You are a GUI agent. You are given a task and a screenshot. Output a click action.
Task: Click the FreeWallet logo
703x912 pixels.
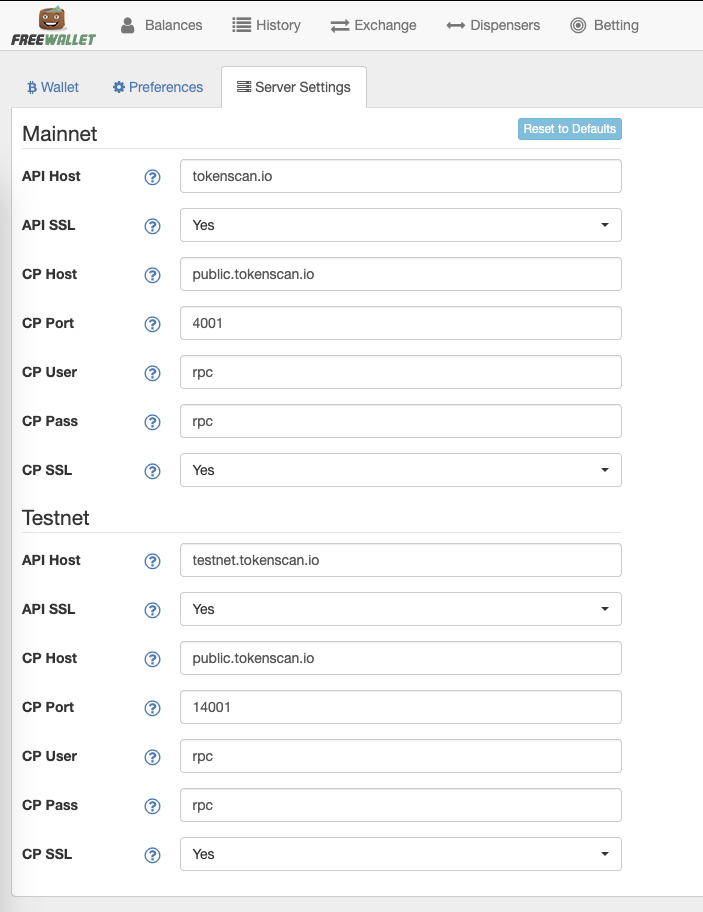(x=53, y=27)
